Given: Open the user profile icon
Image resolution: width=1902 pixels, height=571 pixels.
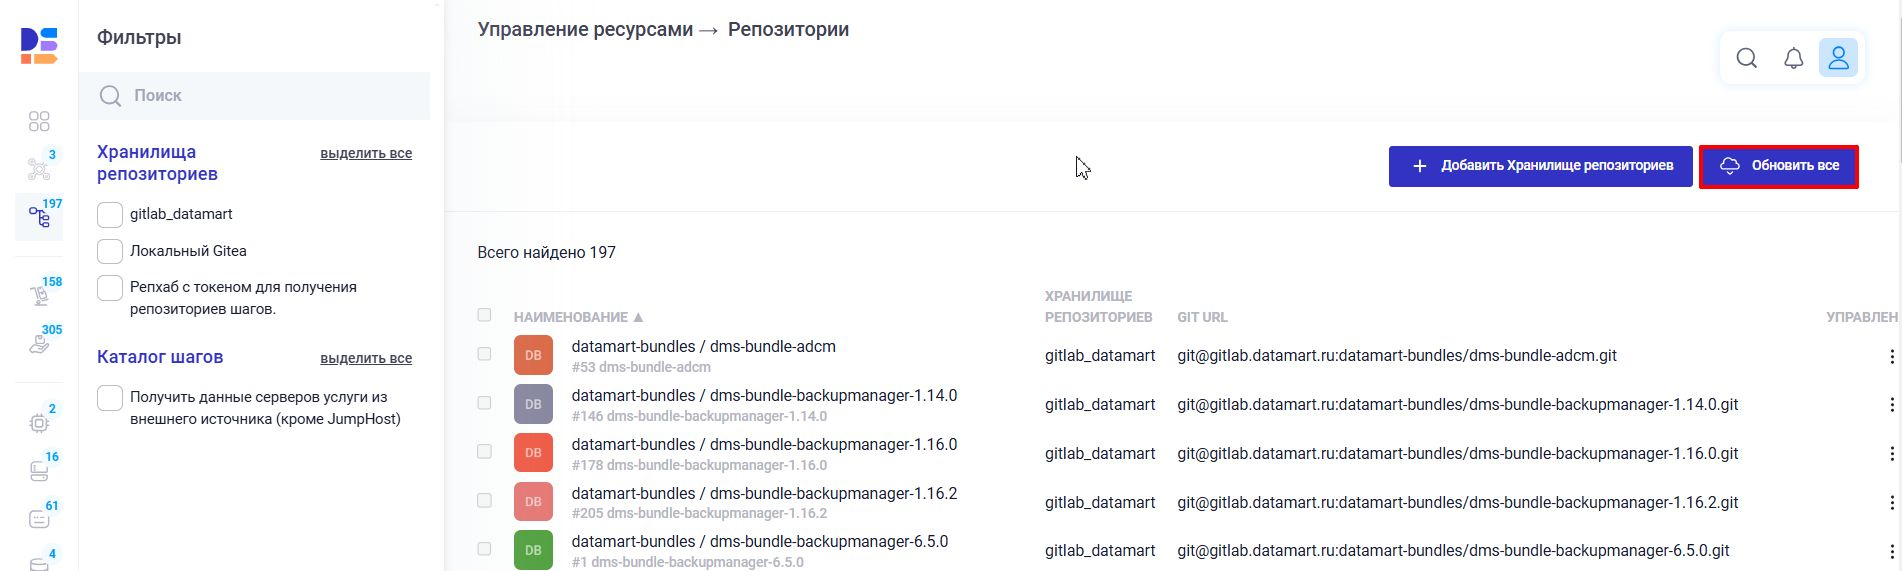Looking at the screenshot, I should (1838, 58).
